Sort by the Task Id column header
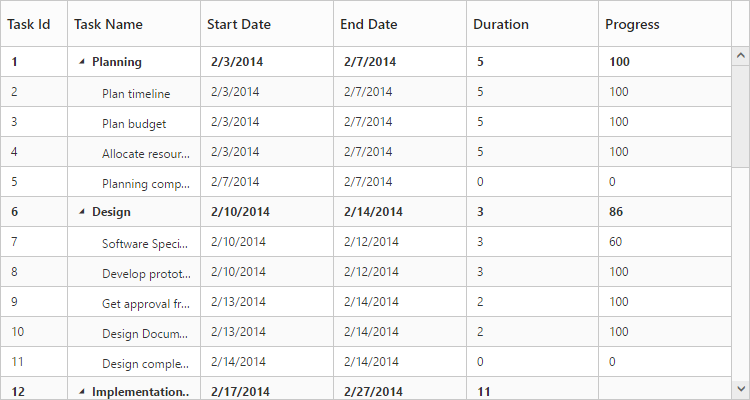Screen dimensions: 750x400 tap(29, 24)
